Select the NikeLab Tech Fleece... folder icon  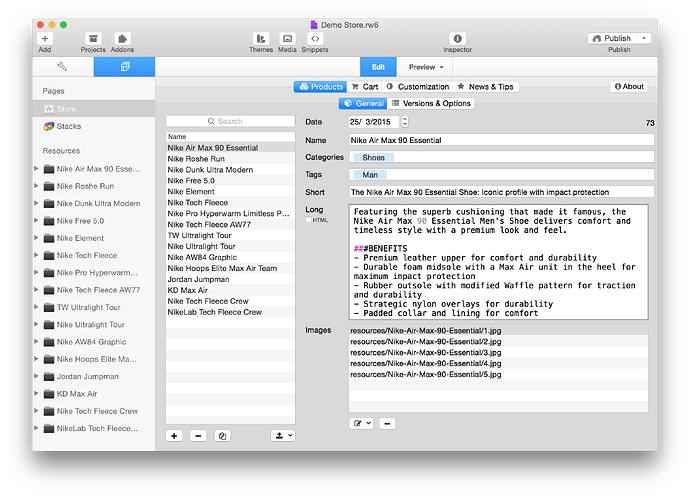click(49, 428)
